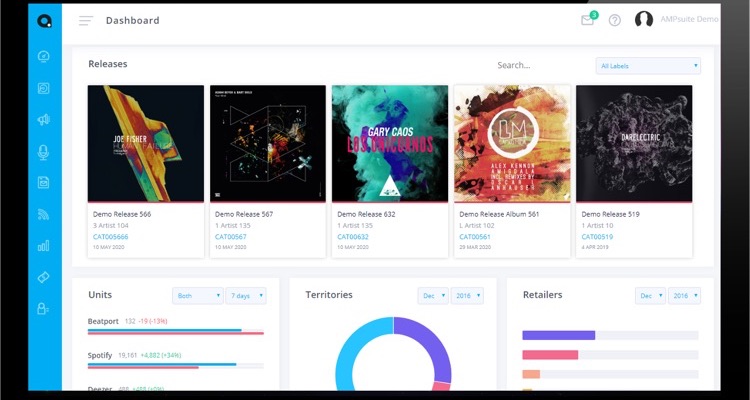Select the 'Demo Release 566' title
The height and width of the screenshot is (400, 750).
coord(122,214)
